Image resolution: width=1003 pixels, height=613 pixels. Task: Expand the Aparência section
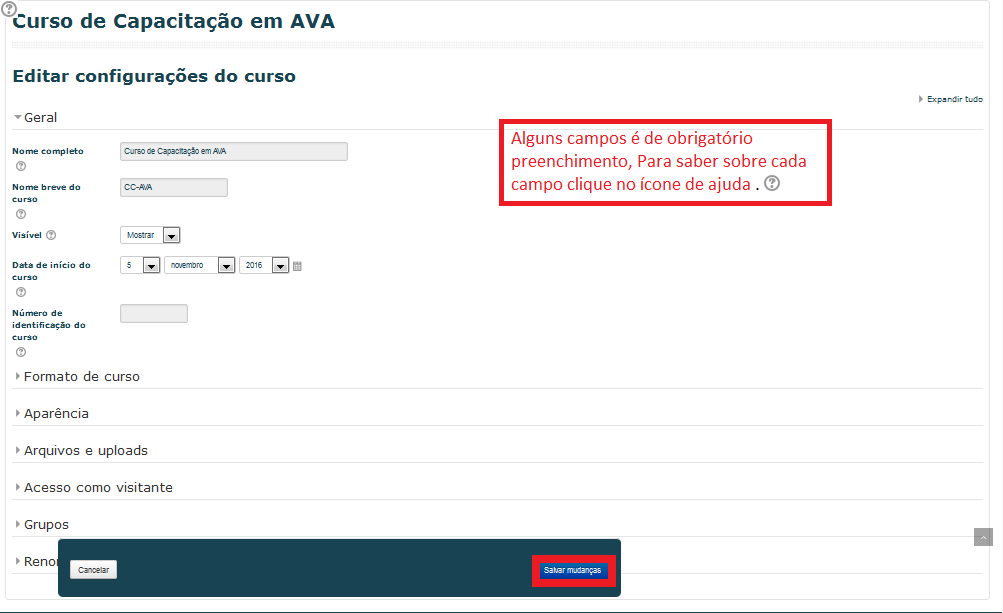pyautogui.click(x=56, y=414)
